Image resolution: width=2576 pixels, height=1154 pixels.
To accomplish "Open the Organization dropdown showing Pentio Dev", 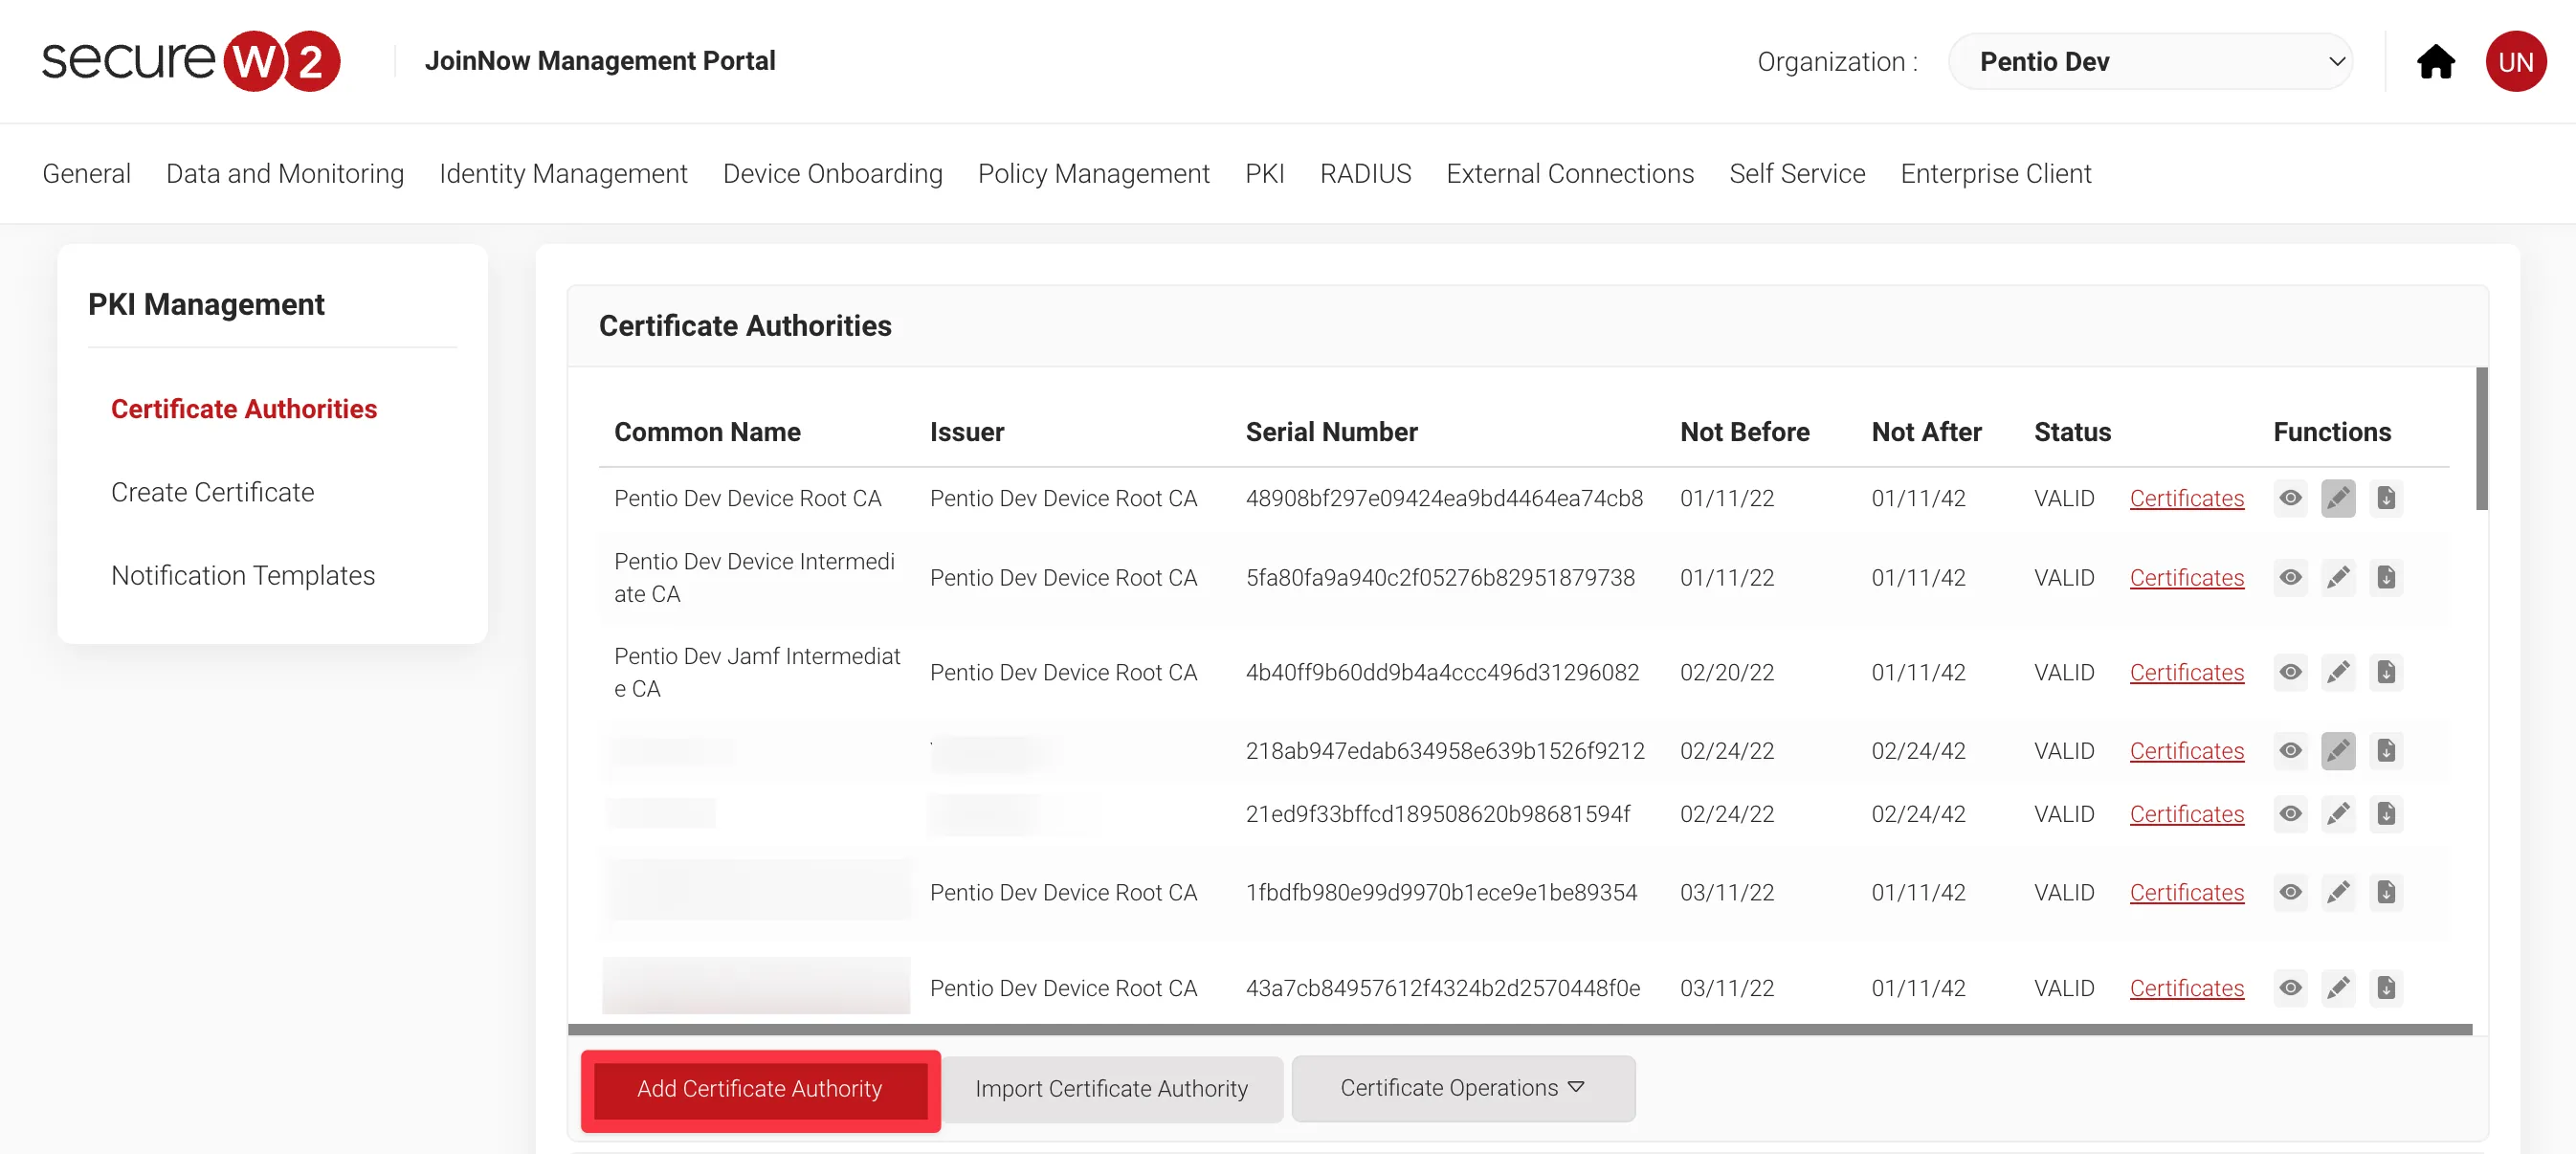I will pyautogui.click(x=2150, y=62).
